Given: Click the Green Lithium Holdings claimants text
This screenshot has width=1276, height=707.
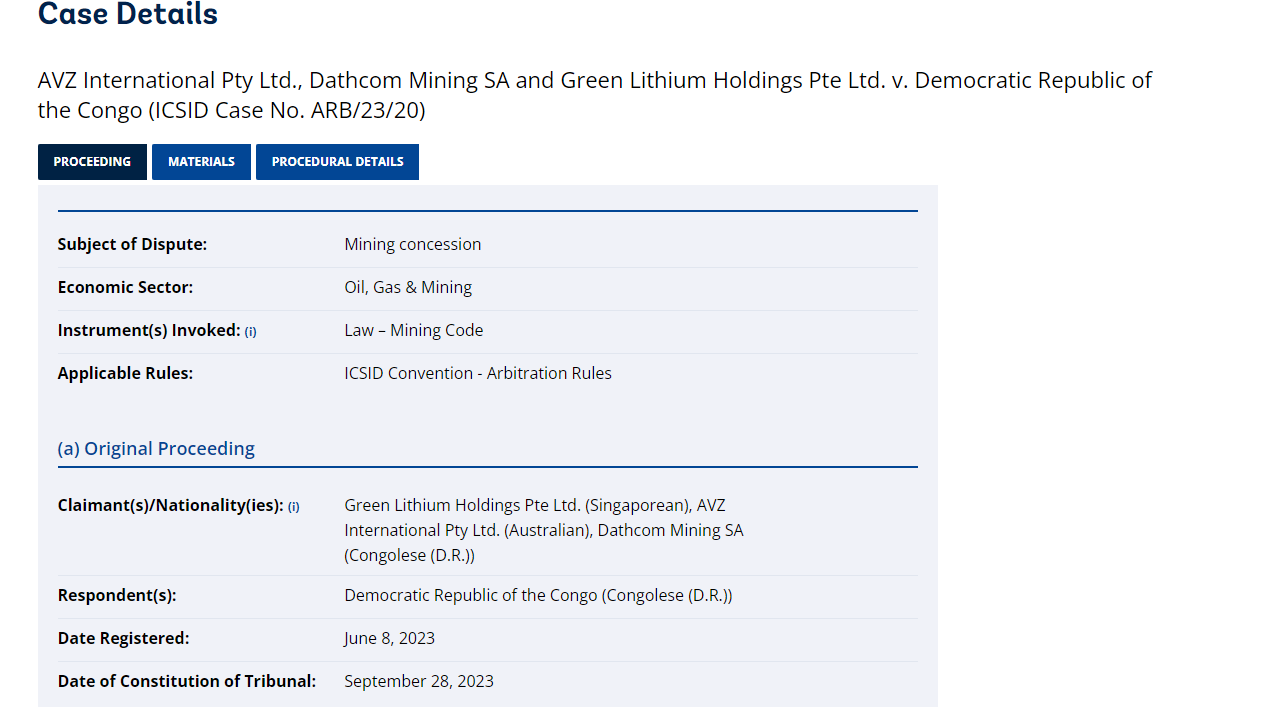Looking at the screenshot, I should coord(544,530).
